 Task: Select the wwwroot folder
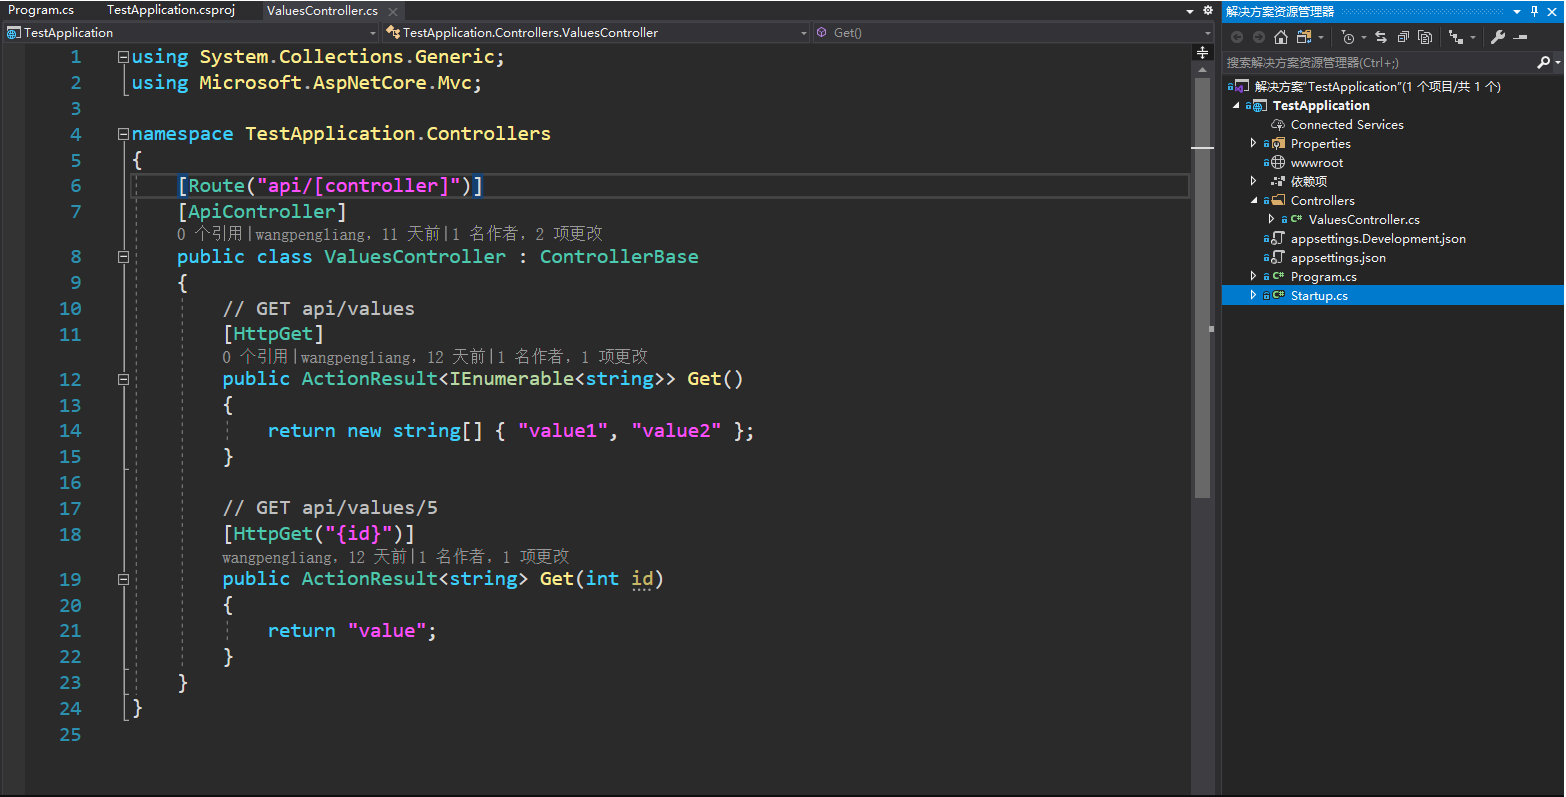pyautogui.click(x=1317, y=162)
